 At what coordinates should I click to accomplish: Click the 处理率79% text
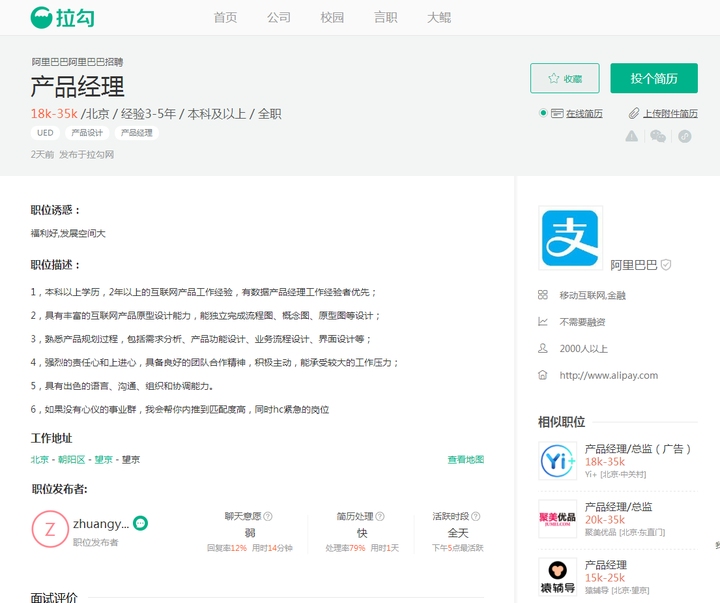(x=345, y=548)
